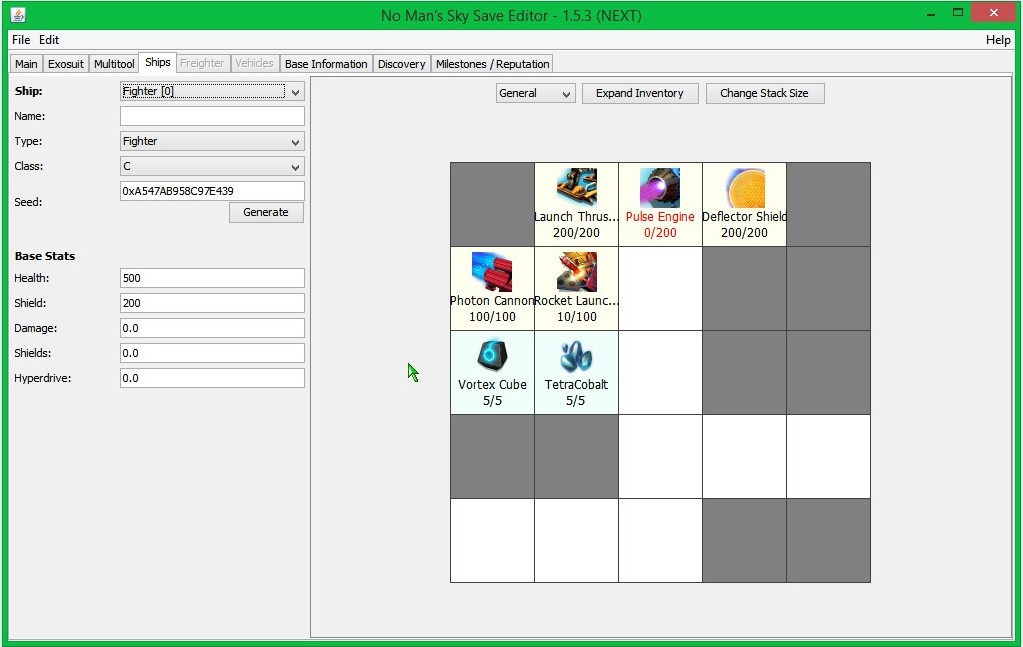
Task: Switch to the Exosuit tab
Action: click(66, 64)
